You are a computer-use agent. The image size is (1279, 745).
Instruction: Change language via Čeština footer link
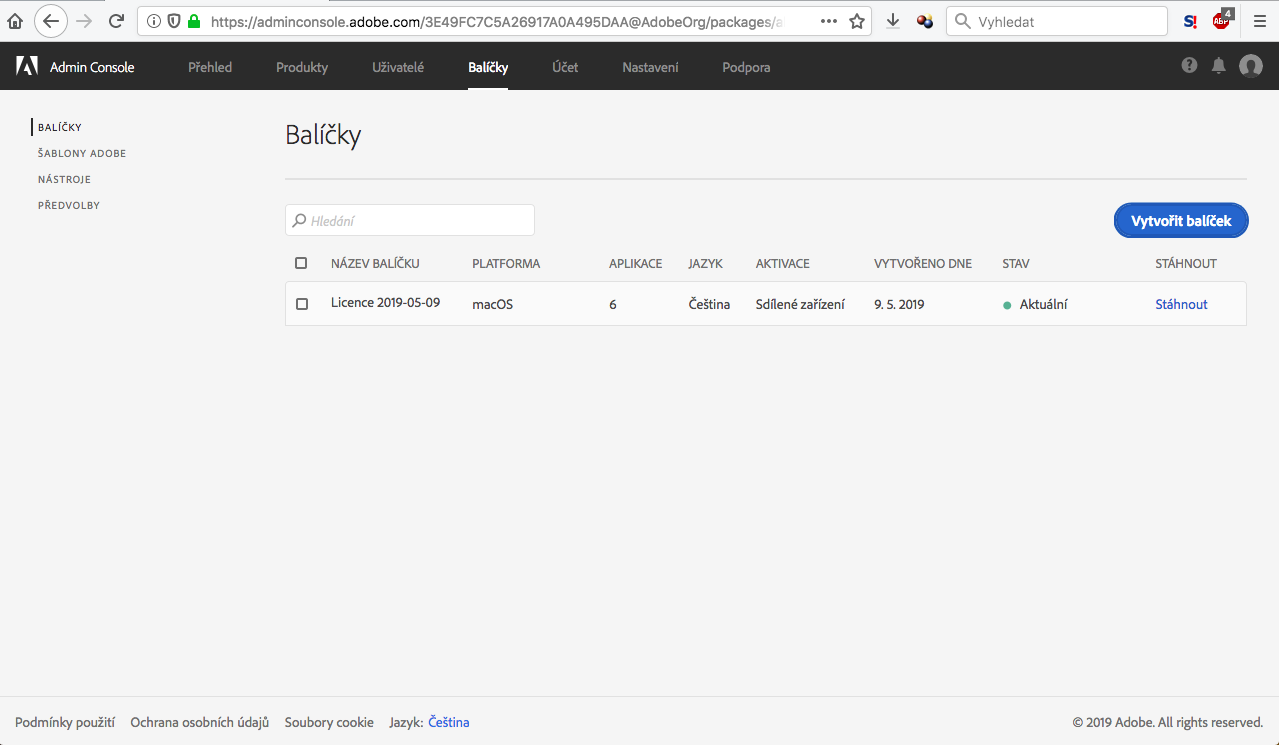449,722
